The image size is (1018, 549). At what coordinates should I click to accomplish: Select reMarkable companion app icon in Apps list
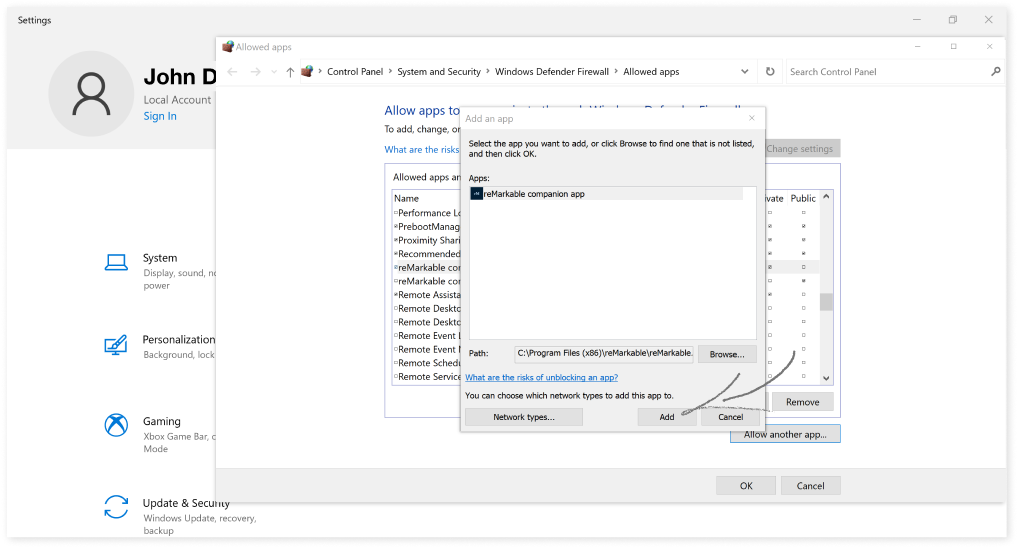(x=476, y=194)
